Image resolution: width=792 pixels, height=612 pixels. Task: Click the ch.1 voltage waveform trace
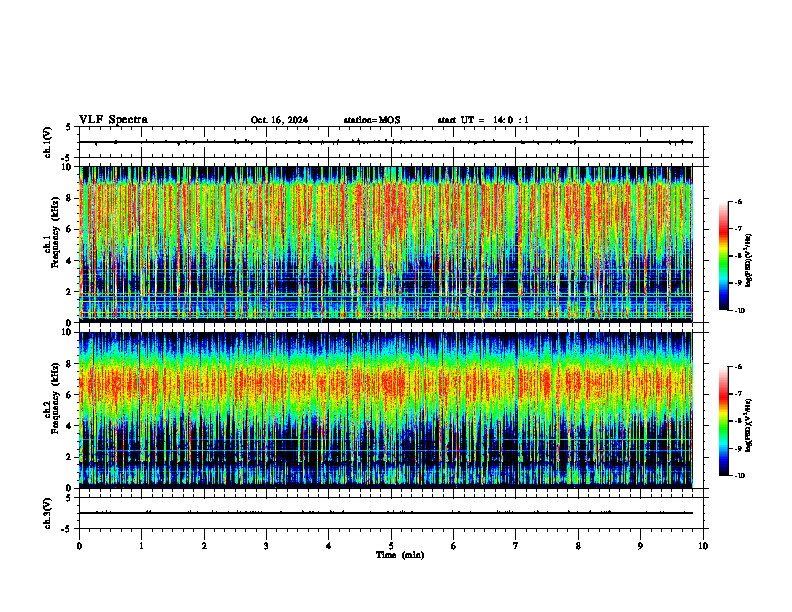(x=386, y=142)
